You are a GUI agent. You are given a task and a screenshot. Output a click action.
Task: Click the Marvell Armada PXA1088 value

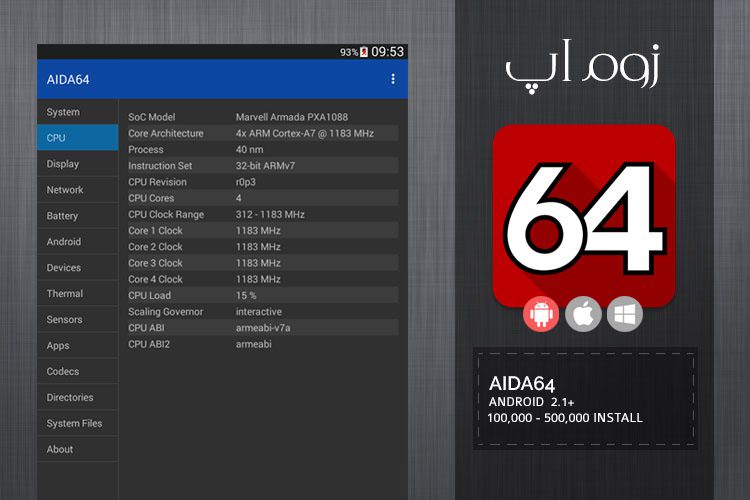(292, 117)
